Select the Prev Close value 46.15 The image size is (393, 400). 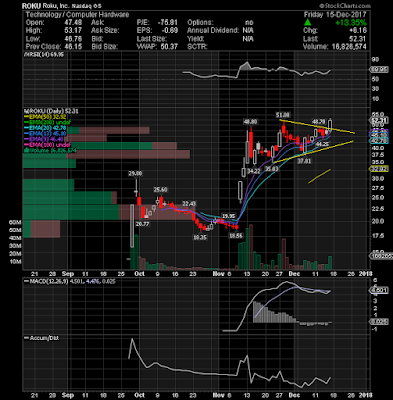pyautogui.click(x=74, y=47)
